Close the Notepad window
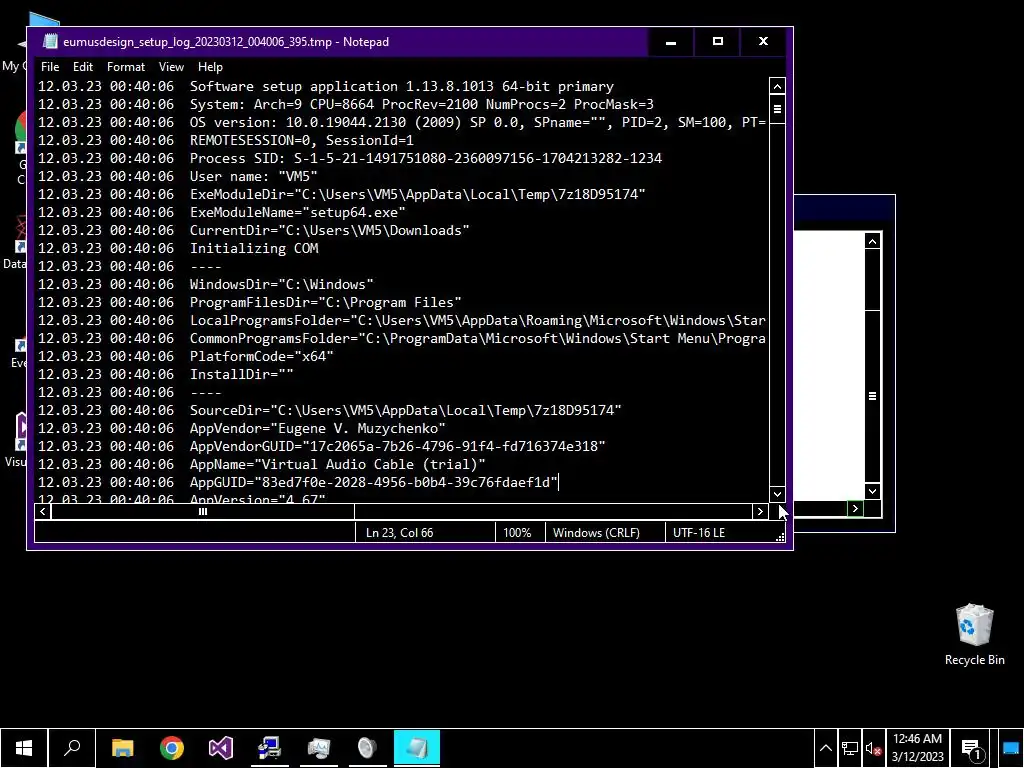Viewport: 1024px width, 768px height. pos(763,42)
